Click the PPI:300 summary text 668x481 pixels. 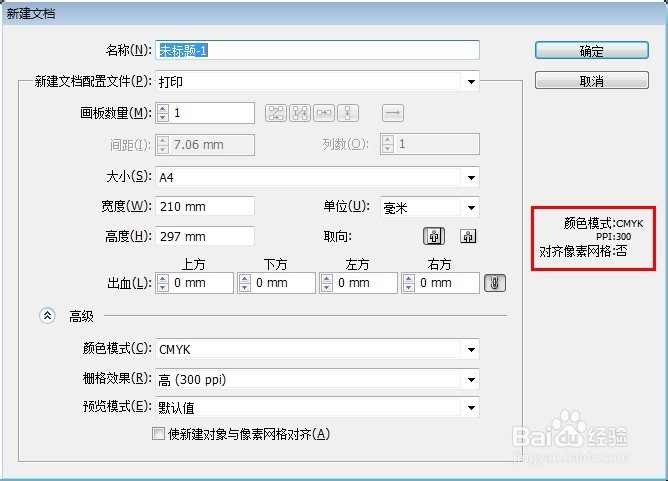613,236
